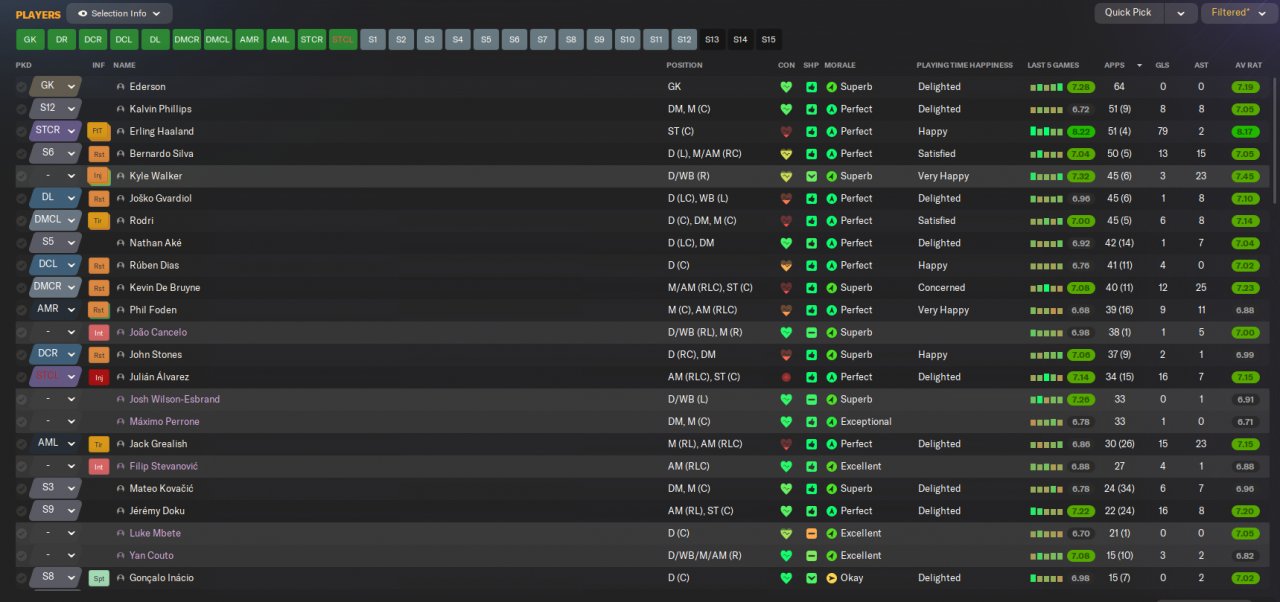Click Gonçalo Inácio's Spt status icon

point(98,578)
